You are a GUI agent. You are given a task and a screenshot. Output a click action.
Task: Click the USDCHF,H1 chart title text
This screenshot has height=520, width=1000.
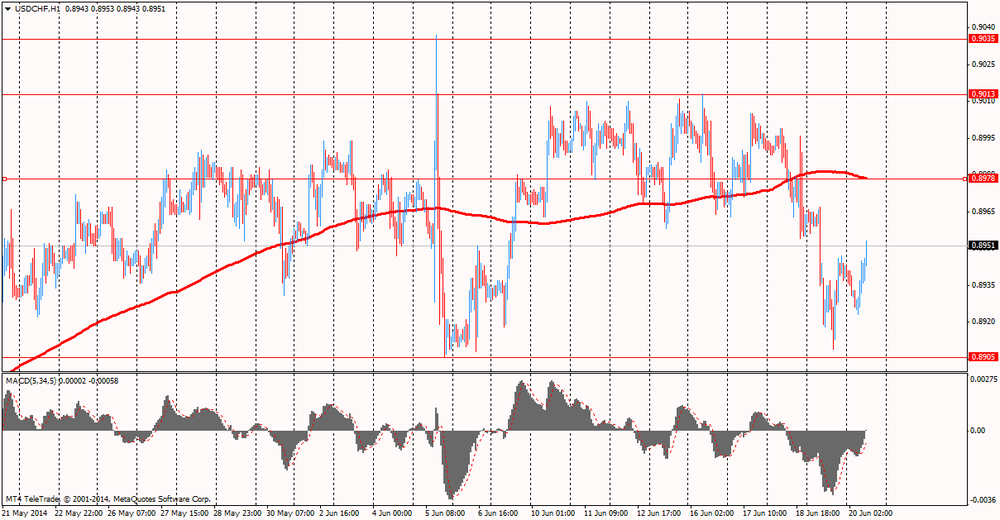tap(34, 8)
